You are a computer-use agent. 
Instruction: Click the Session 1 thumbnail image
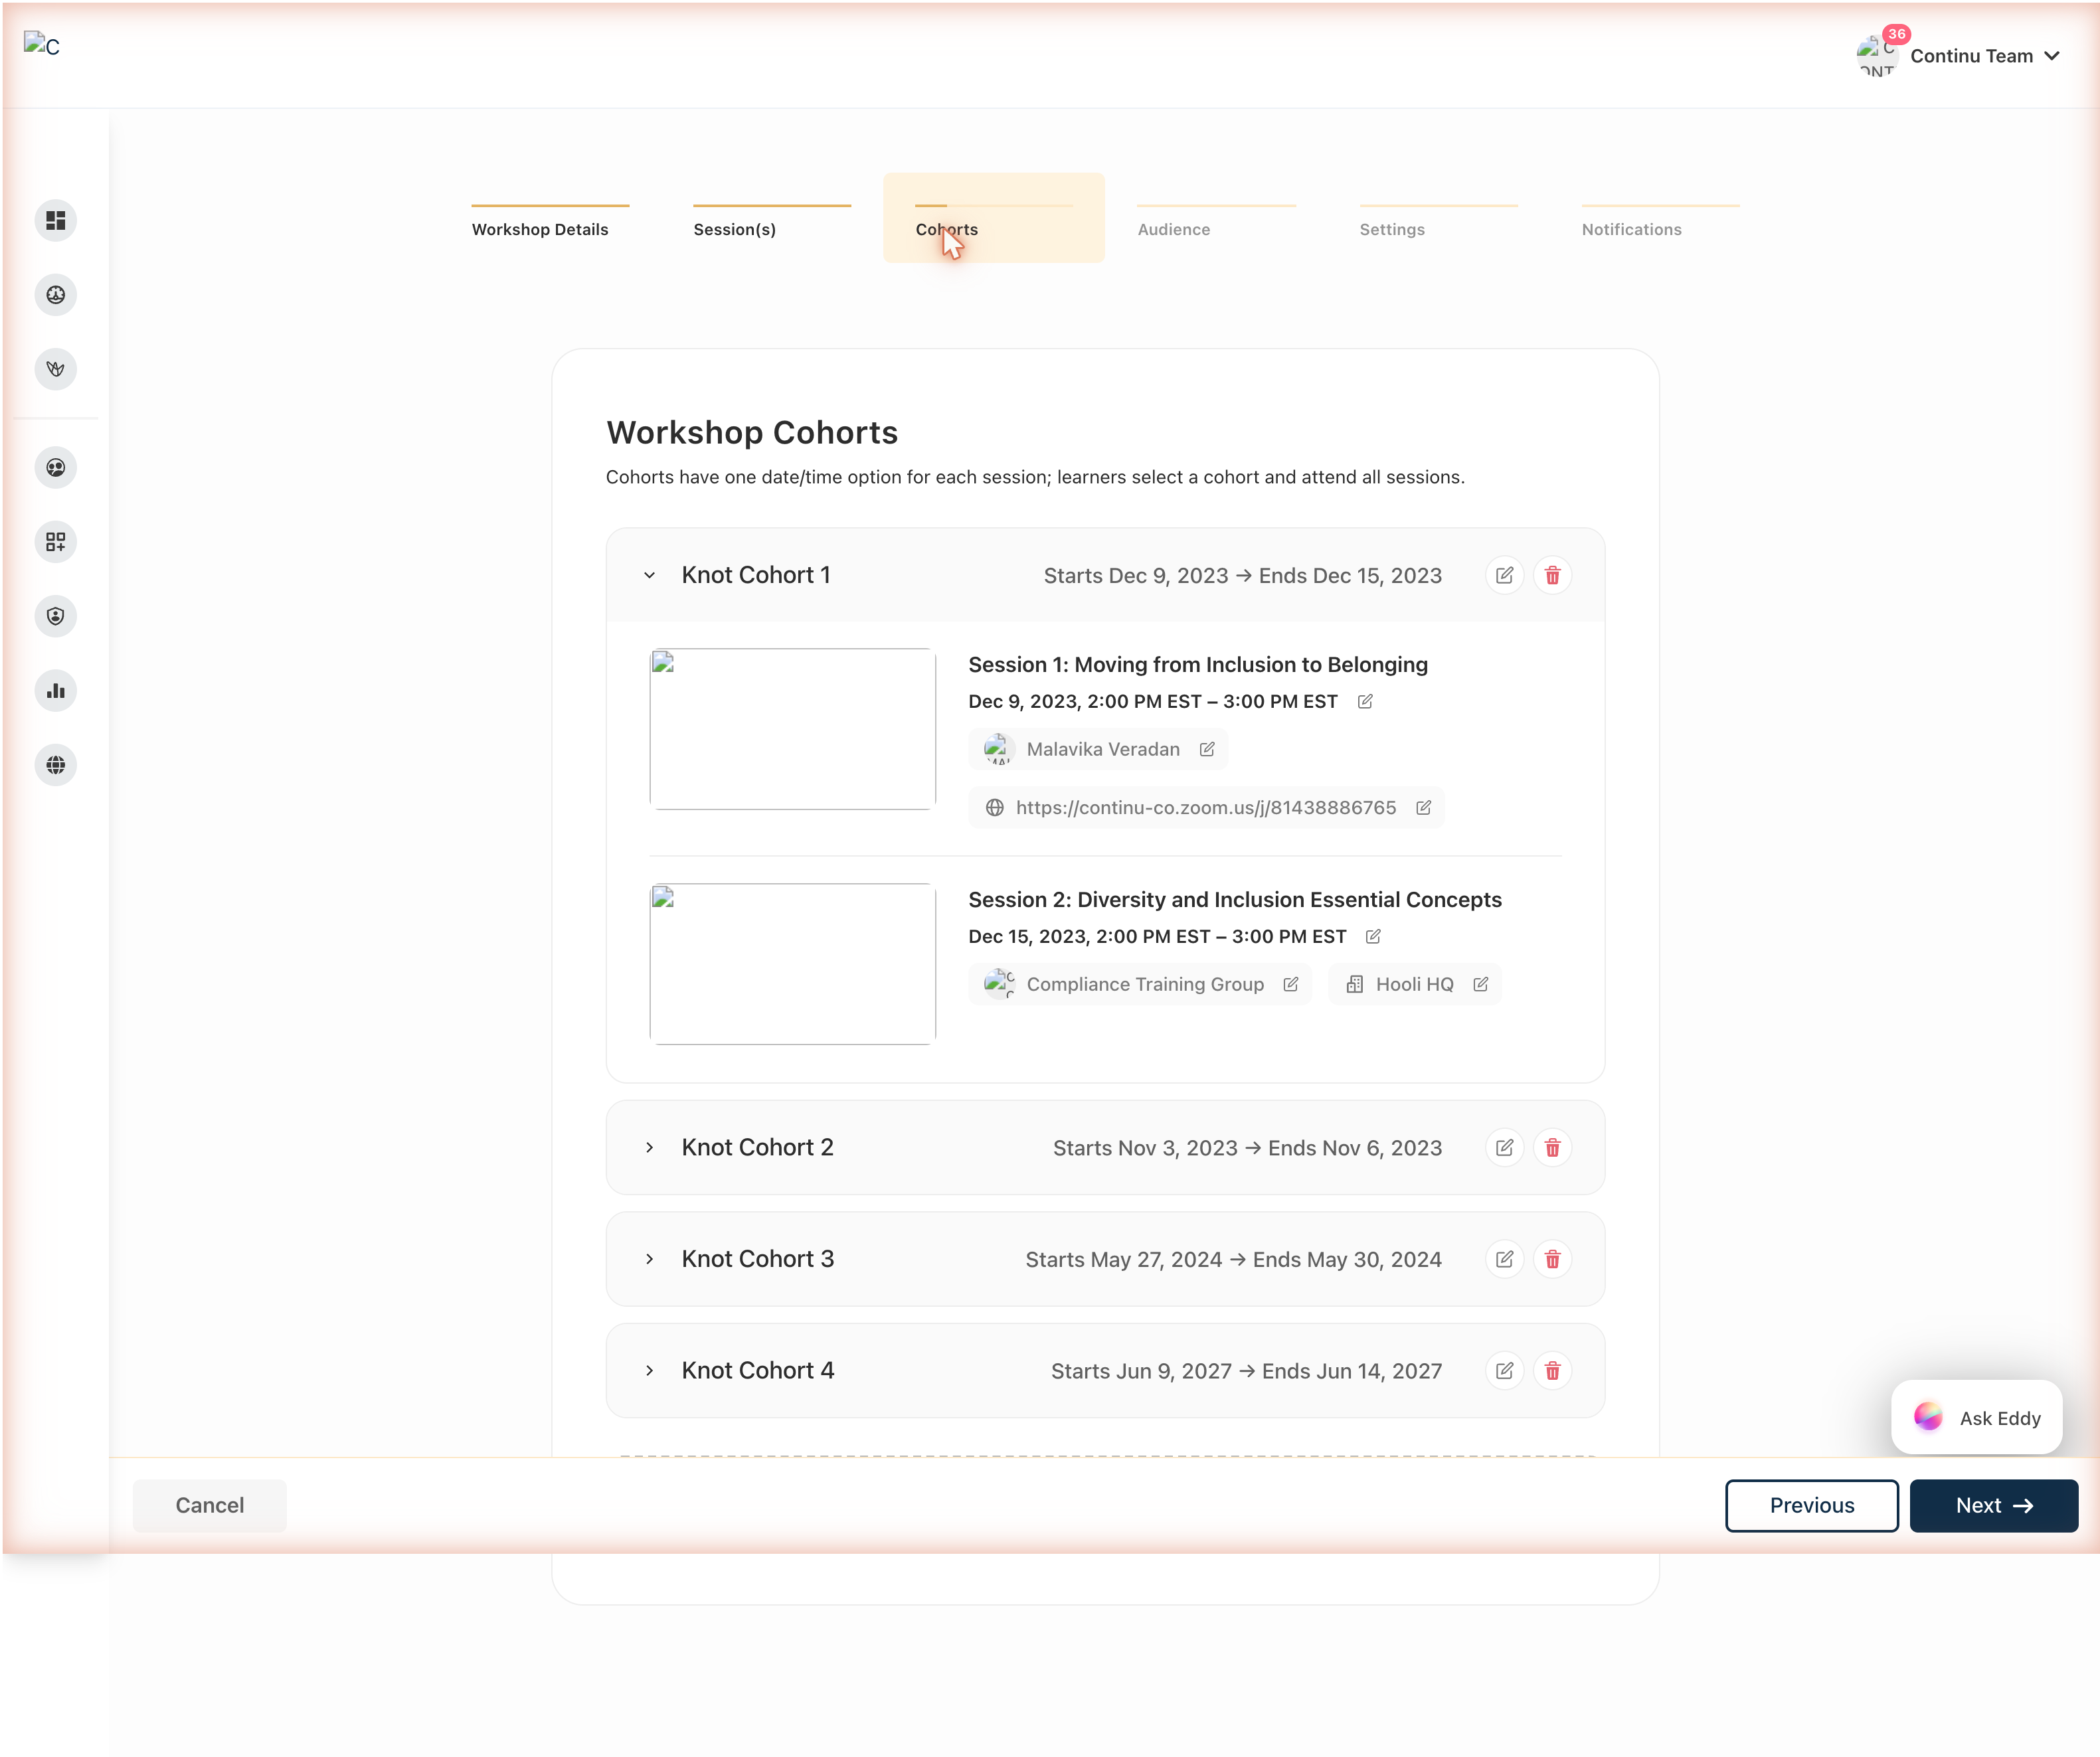tap(793, 729)
